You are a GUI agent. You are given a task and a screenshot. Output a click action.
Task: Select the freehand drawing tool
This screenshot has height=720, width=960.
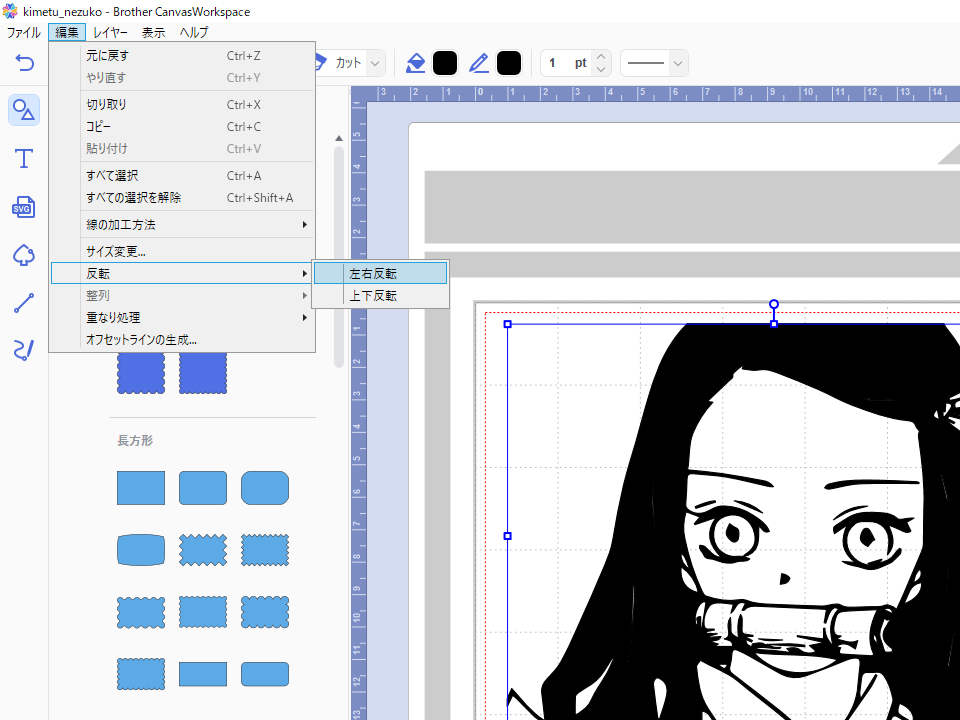(x=24, y=350)
